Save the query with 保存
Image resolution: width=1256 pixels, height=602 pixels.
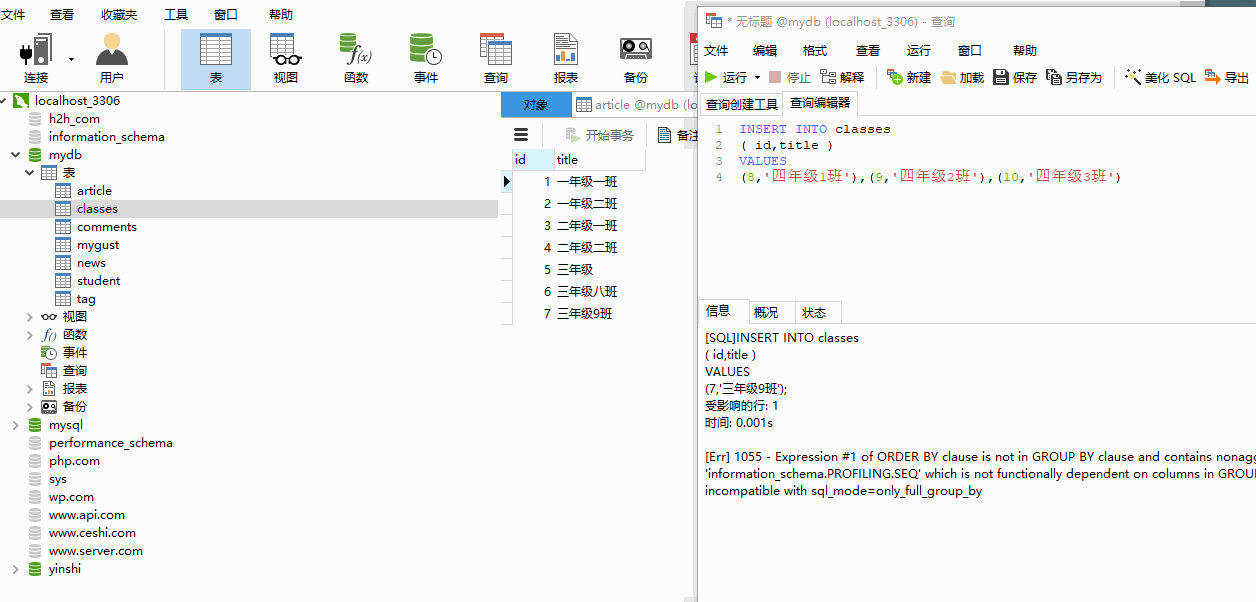coord(1015,77)
